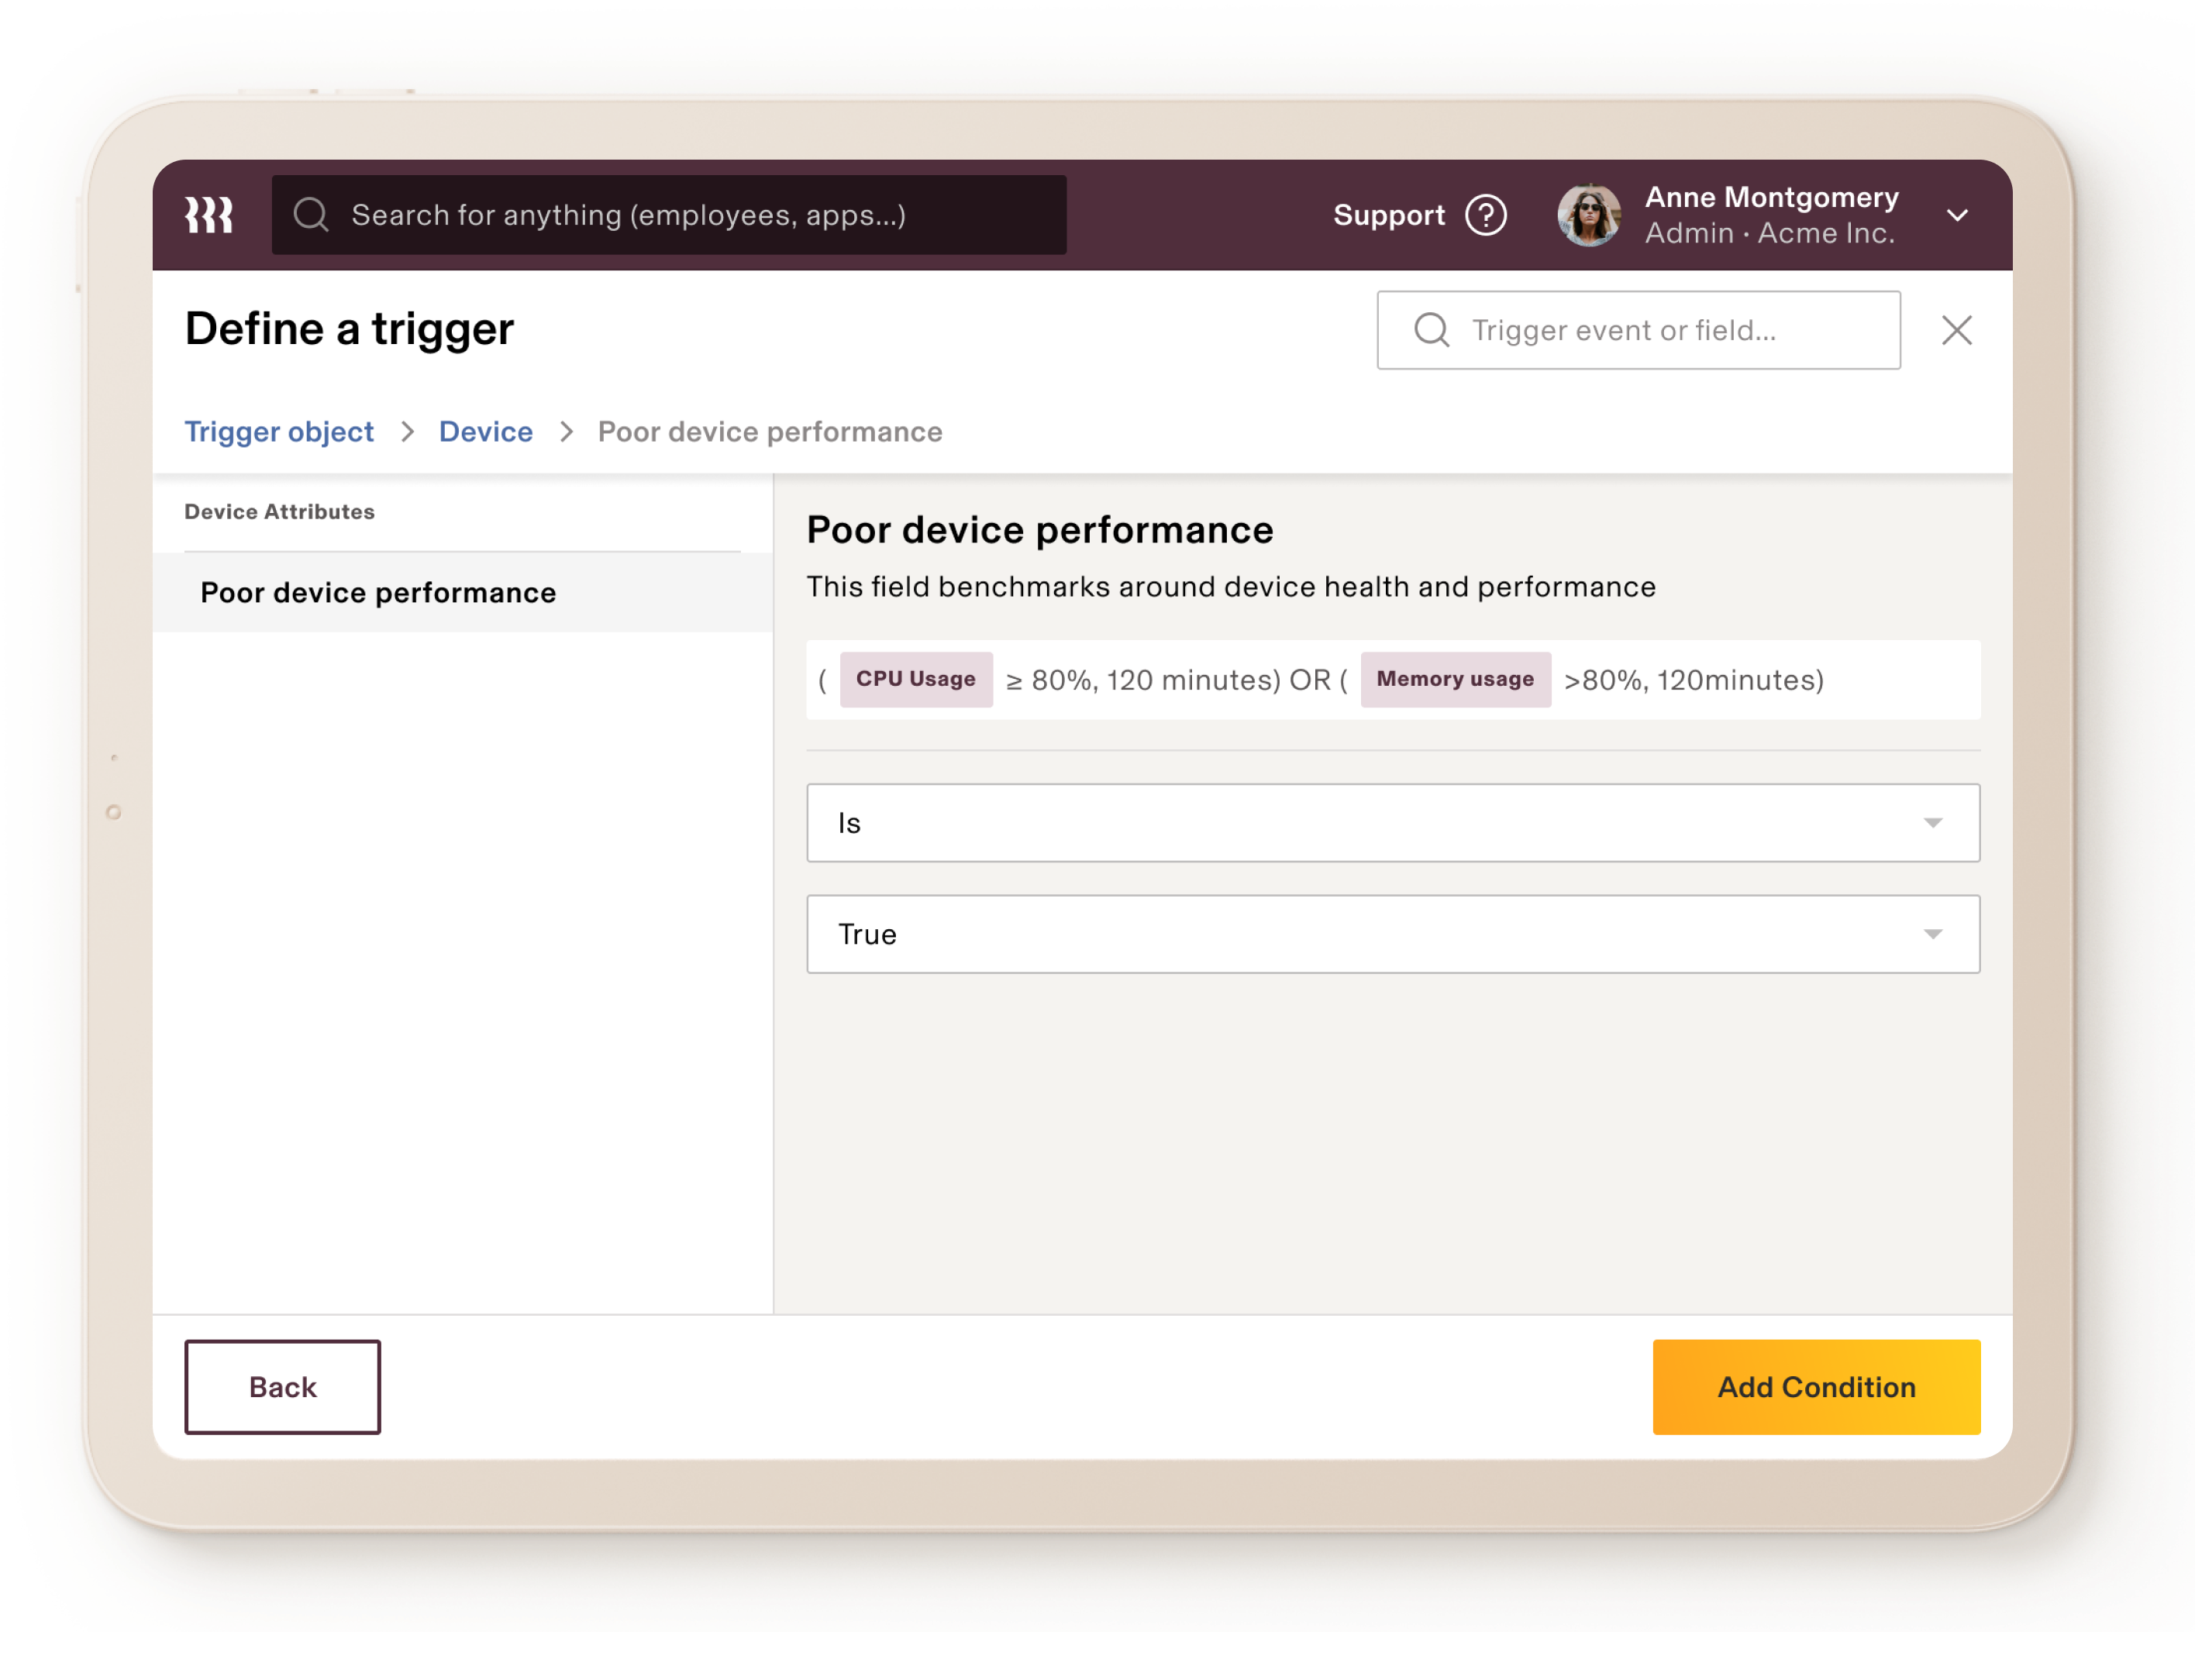The width and height of the screenshot is (2195, 1680).
Task: Click the trigger search magnifier icon
Action: click(1431, 330)
